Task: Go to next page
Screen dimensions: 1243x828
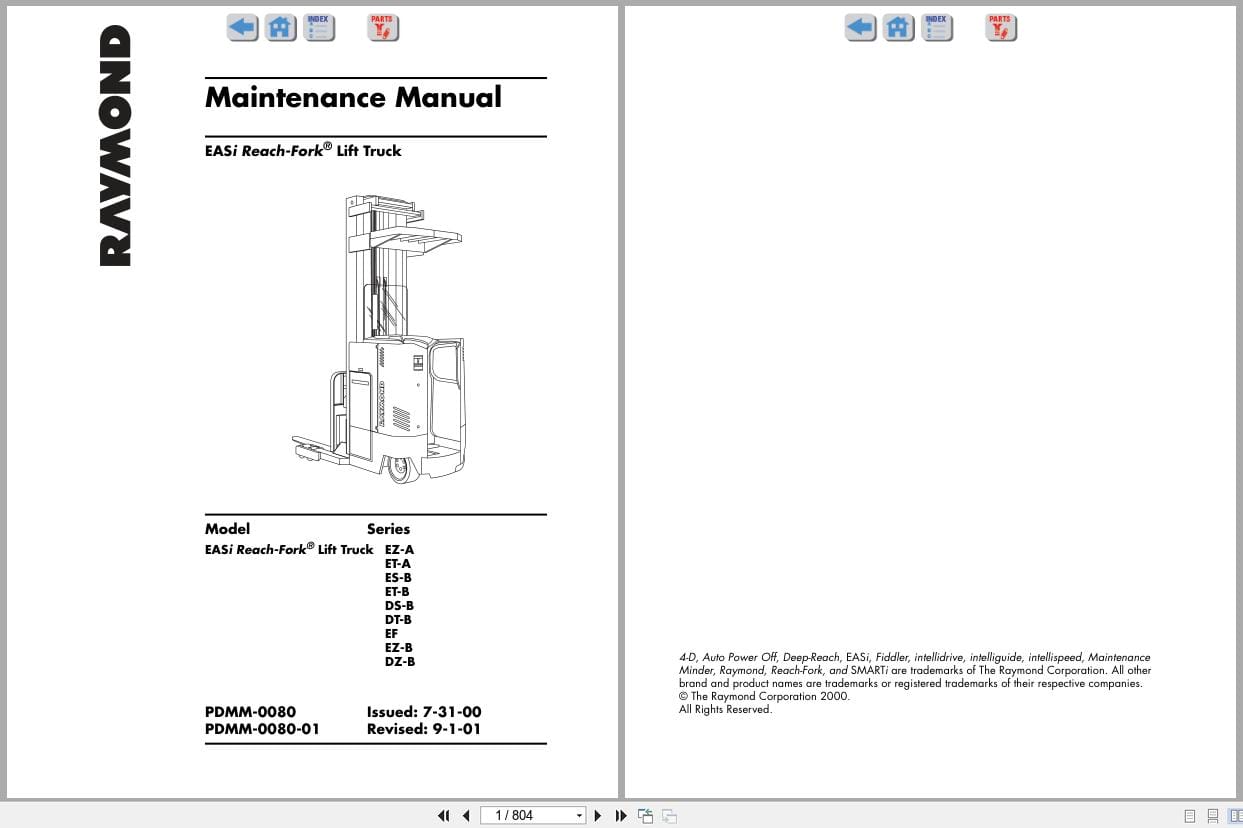Action: (x=598, y=816)
